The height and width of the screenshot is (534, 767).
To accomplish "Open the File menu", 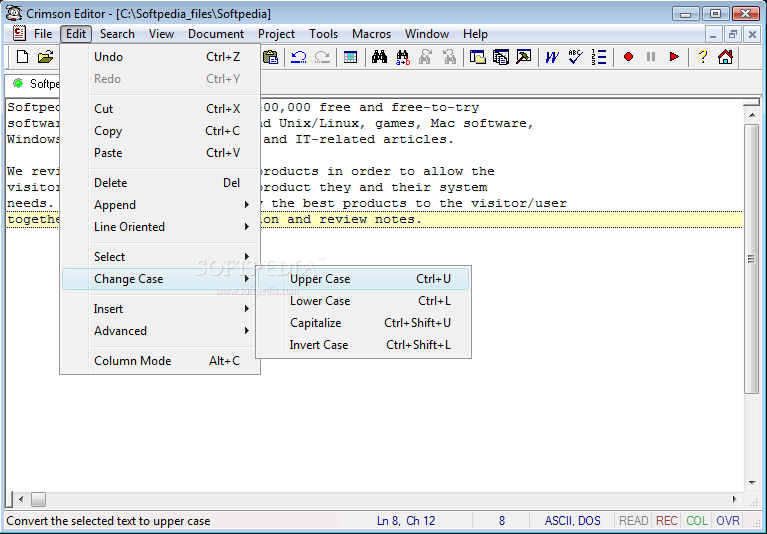I will [x=43, y=34].
